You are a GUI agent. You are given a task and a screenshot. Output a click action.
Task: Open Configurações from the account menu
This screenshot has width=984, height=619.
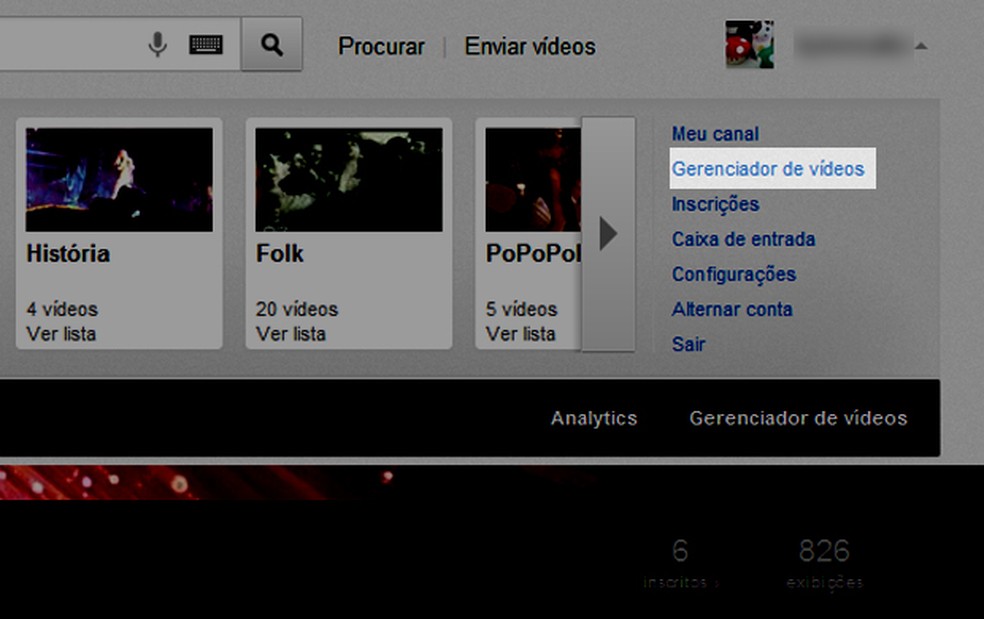pos(733,274)
